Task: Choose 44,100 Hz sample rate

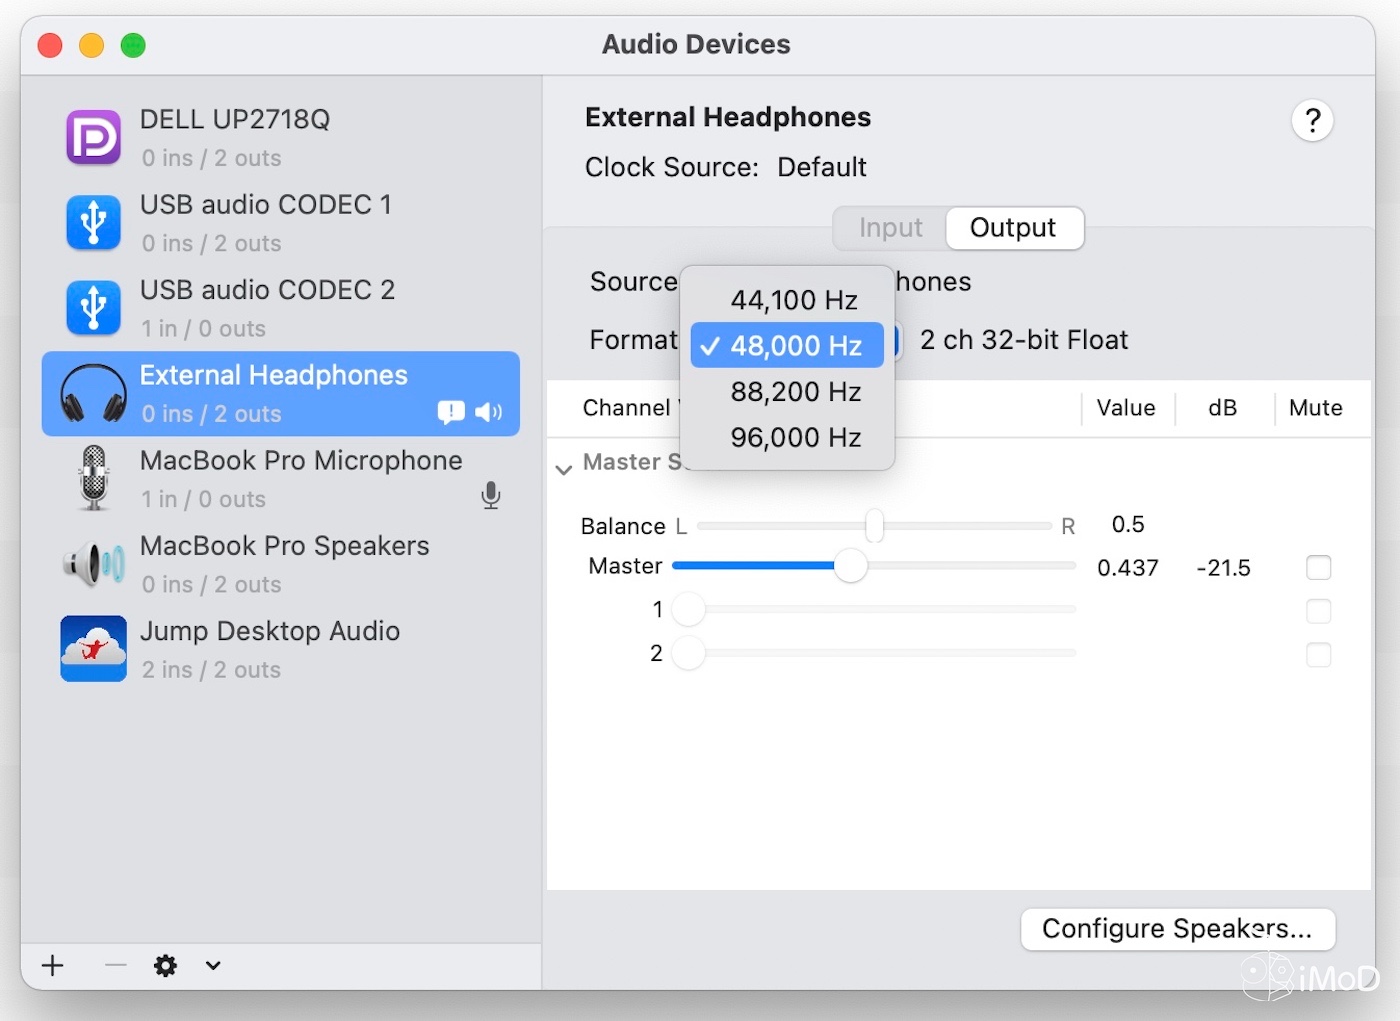Action: tap(794, 300)
